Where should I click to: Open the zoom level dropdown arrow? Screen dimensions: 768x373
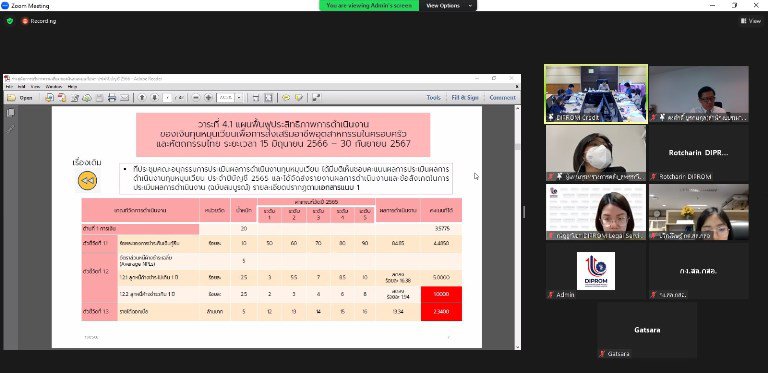click(239, 98)
